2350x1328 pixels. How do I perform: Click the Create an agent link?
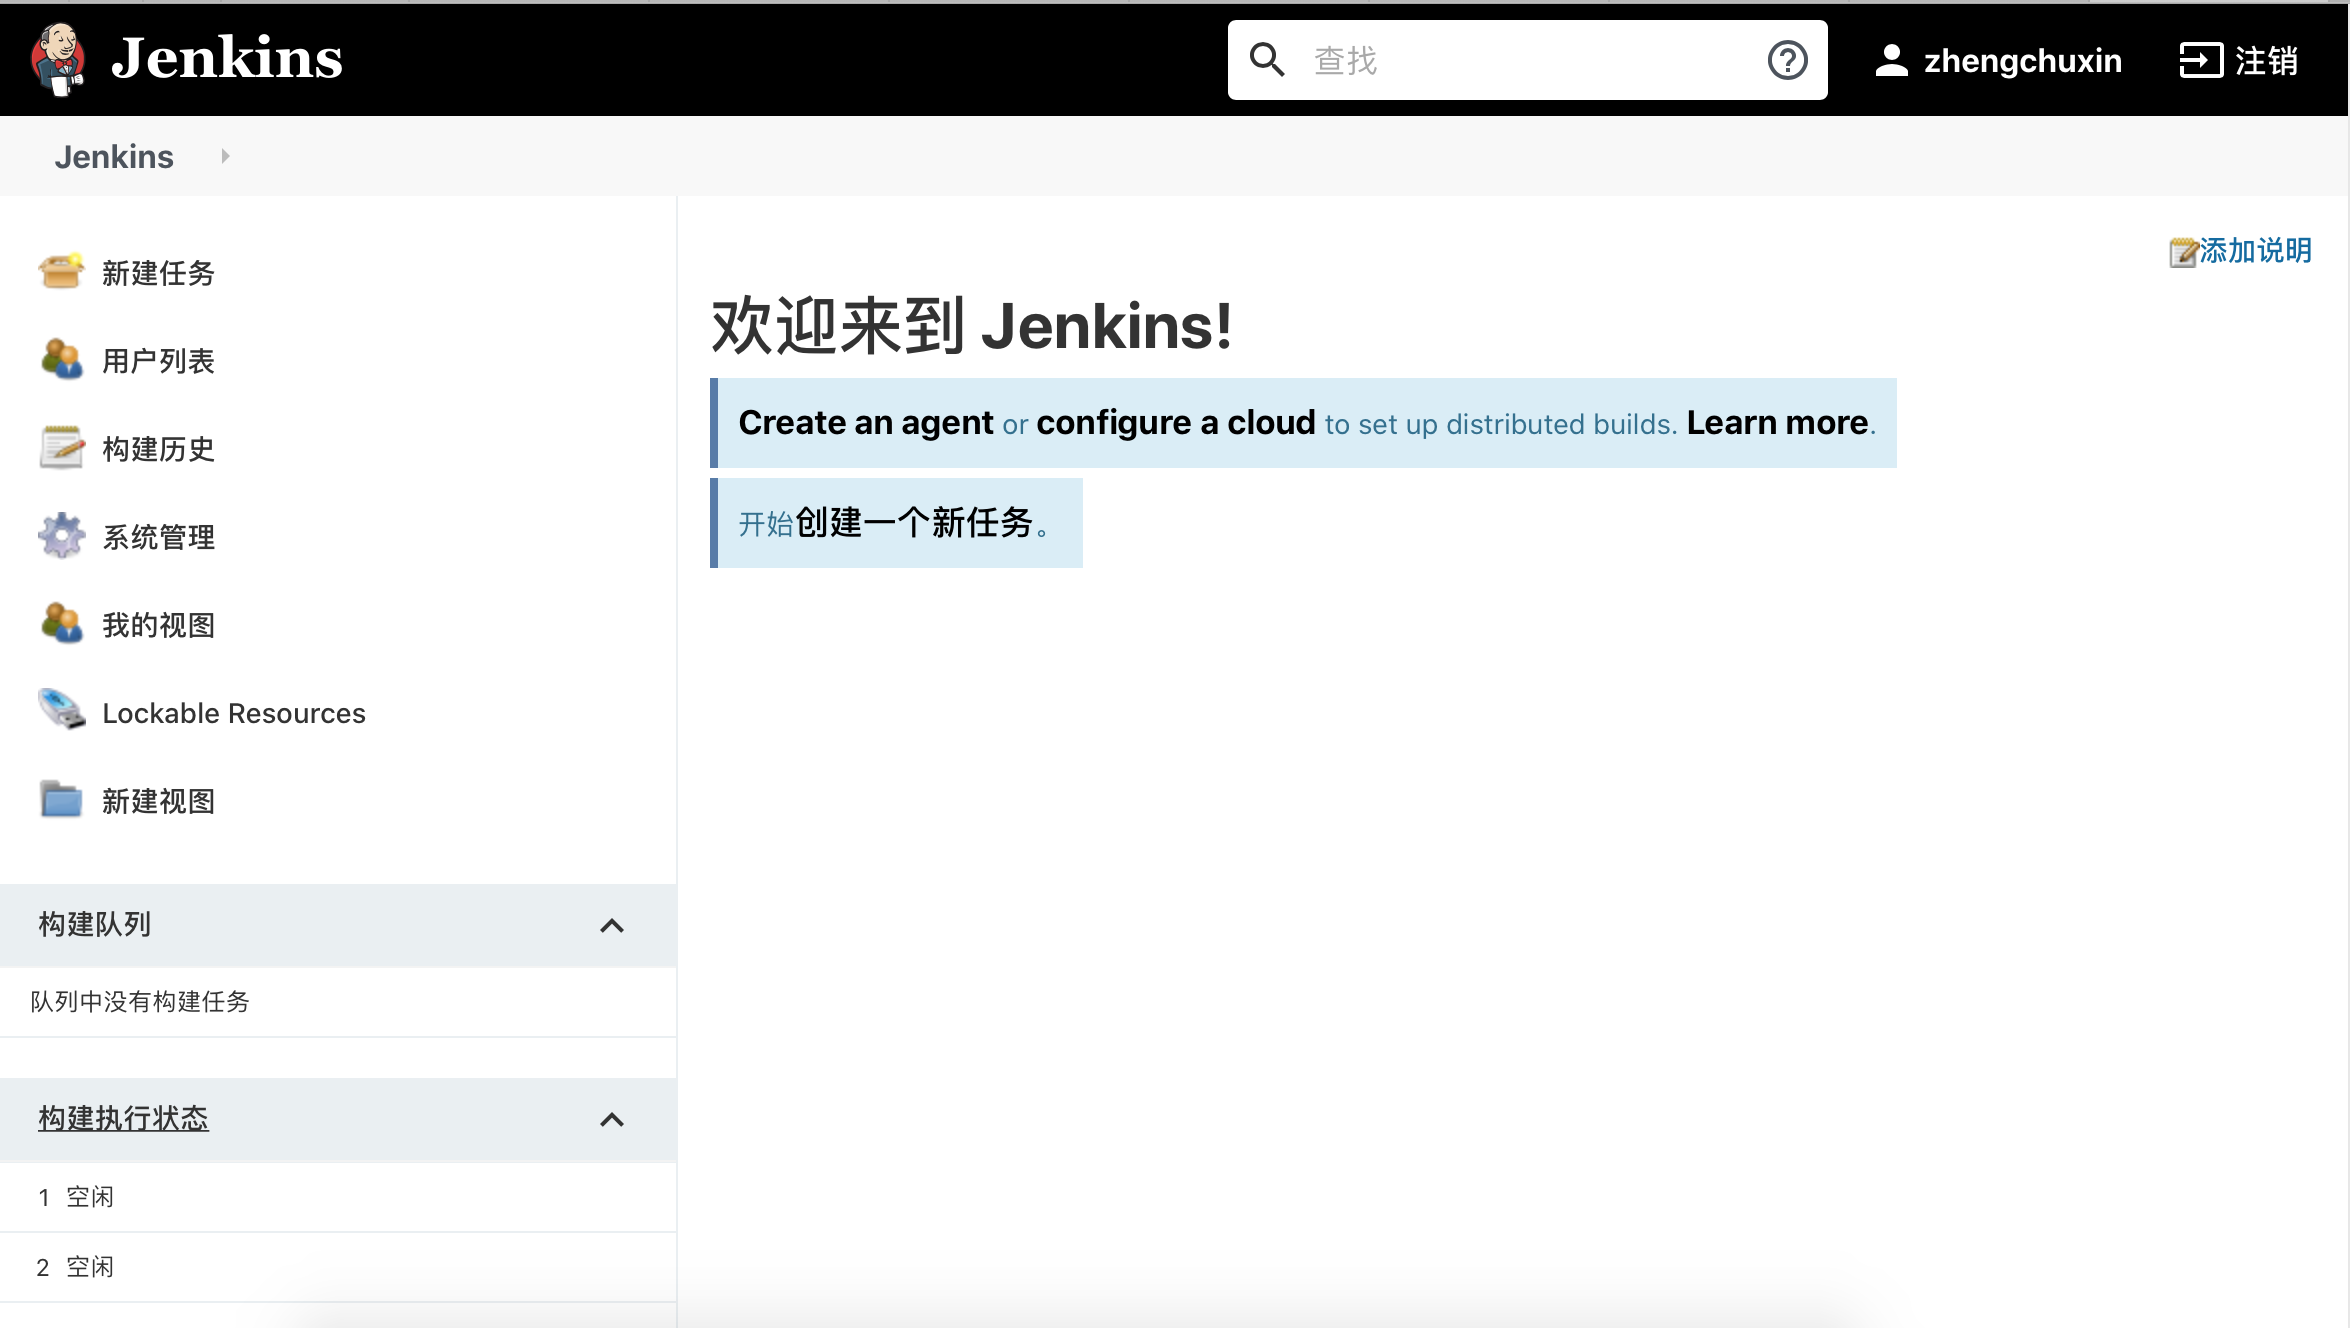click(x=865, y=423)
